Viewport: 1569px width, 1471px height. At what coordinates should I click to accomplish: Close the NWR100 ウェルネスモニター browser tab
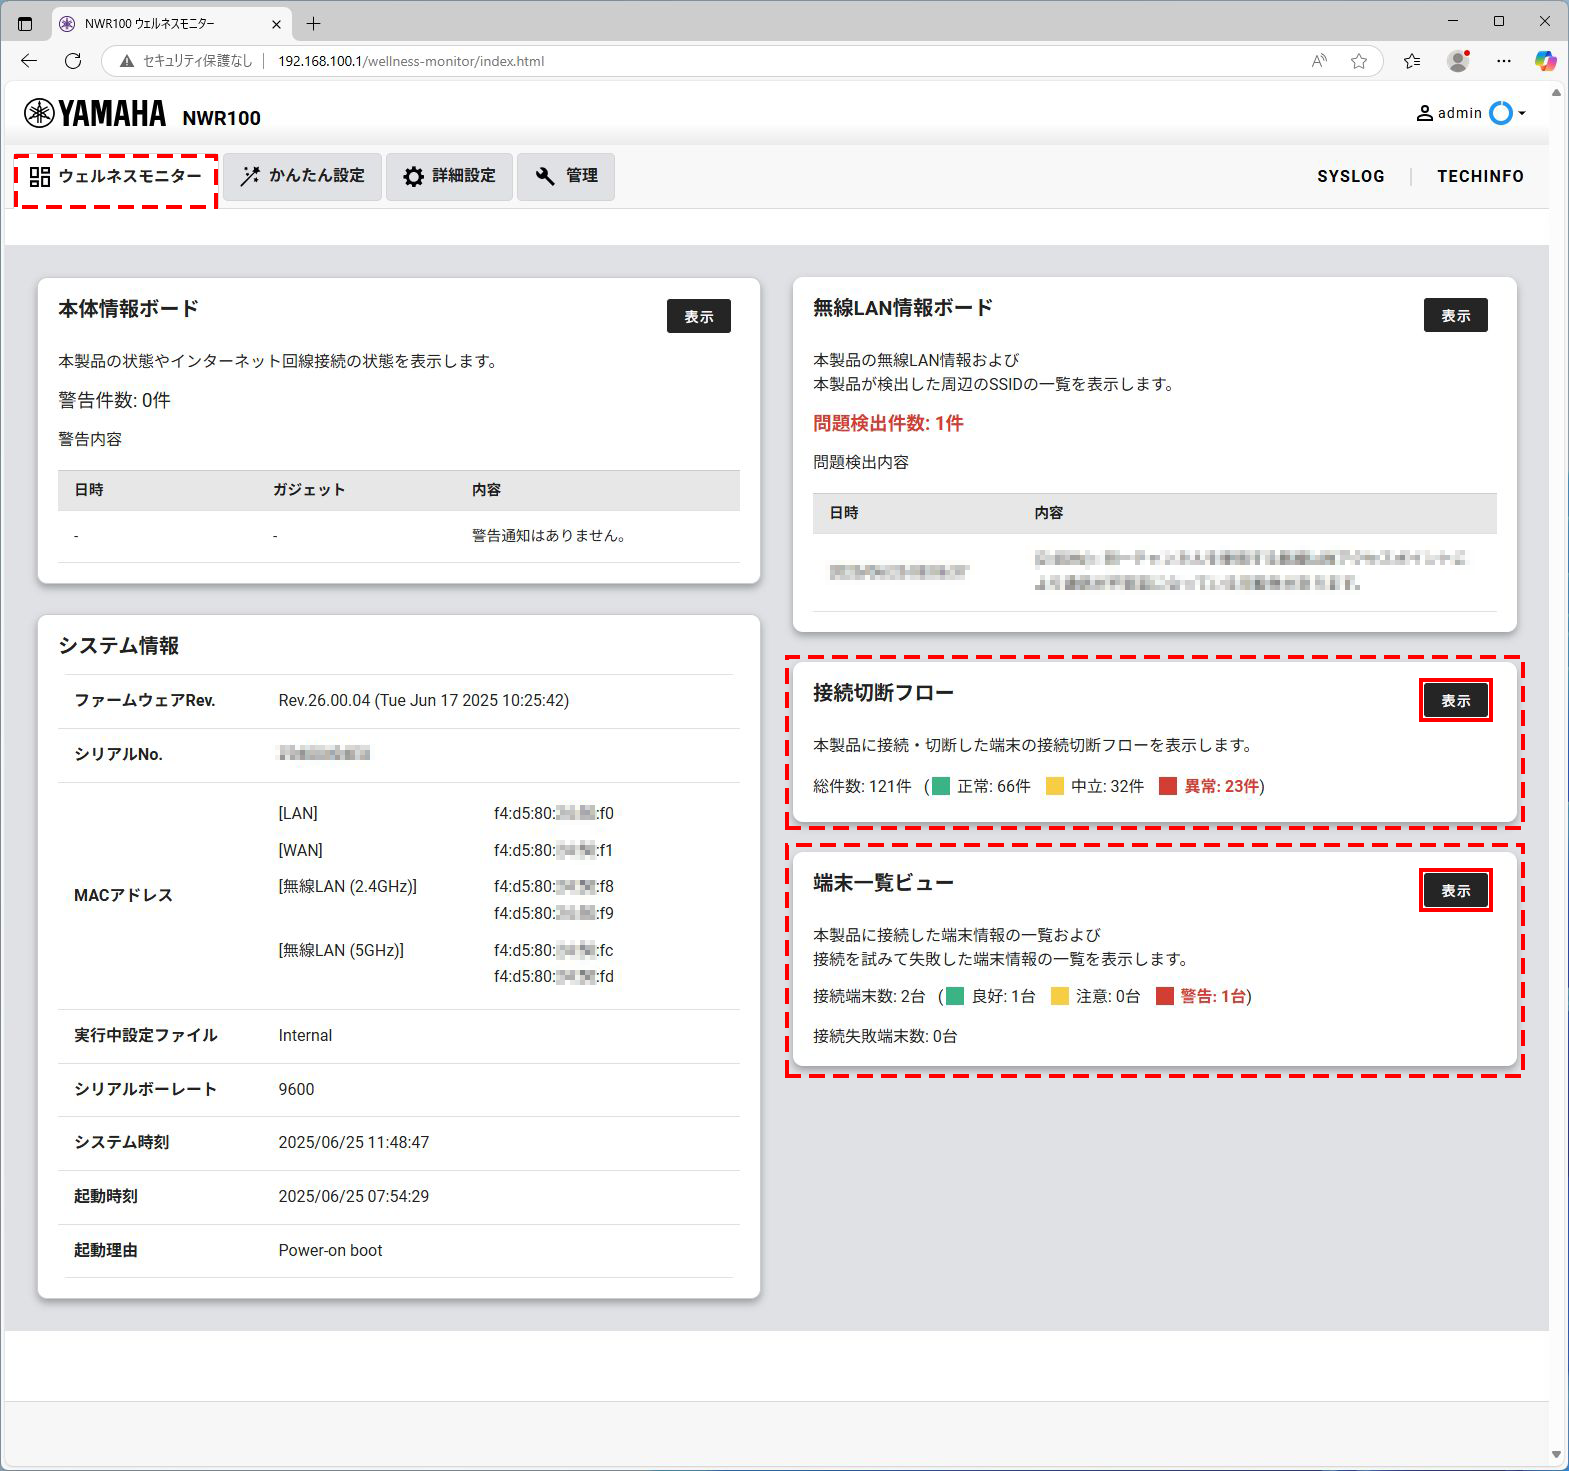[277, 23]
